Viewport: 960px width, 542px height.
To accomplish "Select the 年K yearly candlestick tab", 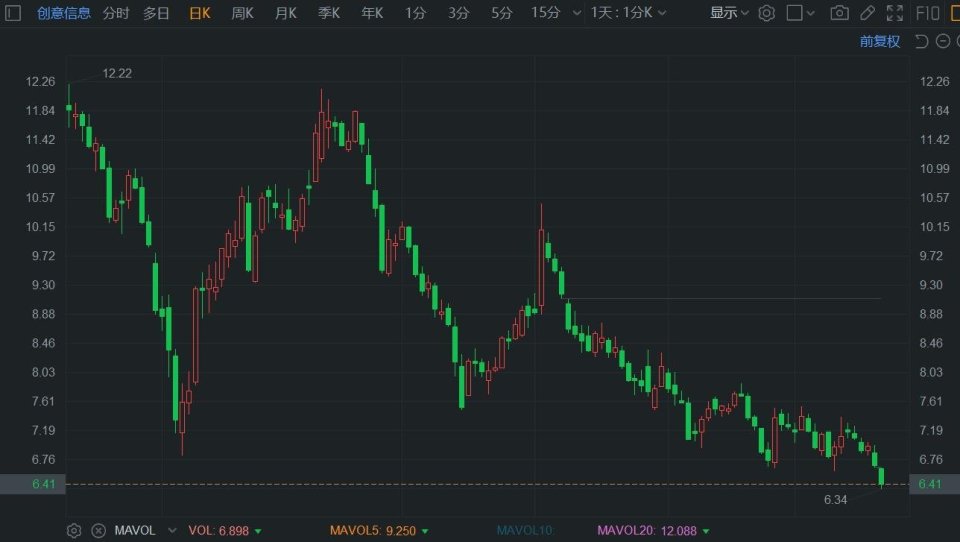I will pos(372,13).
